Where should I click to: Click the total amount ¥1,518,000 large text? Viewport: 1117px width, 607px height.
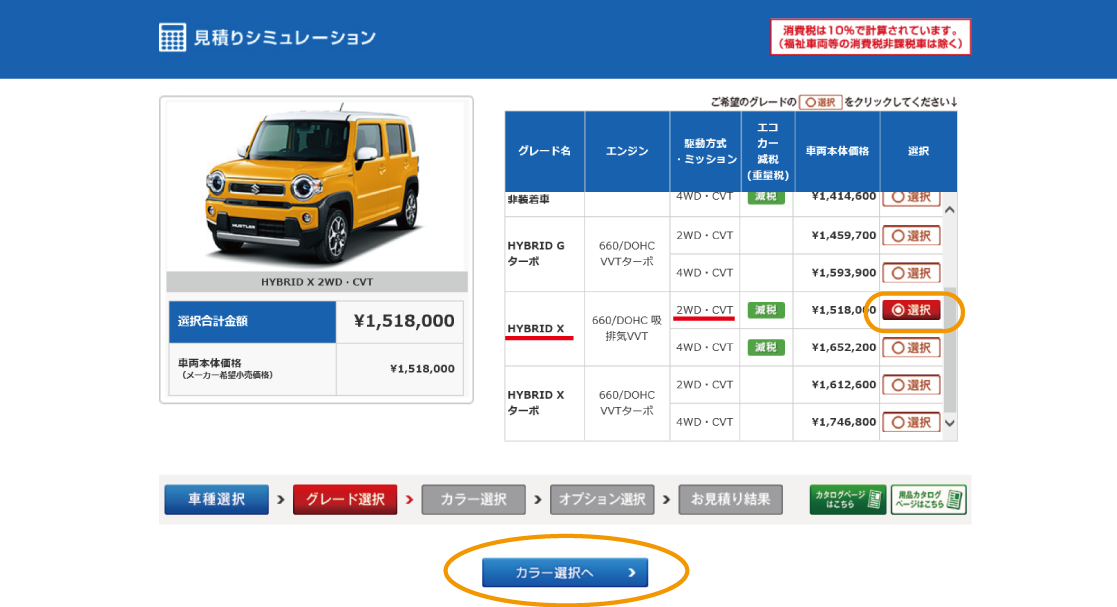(404, 321)
